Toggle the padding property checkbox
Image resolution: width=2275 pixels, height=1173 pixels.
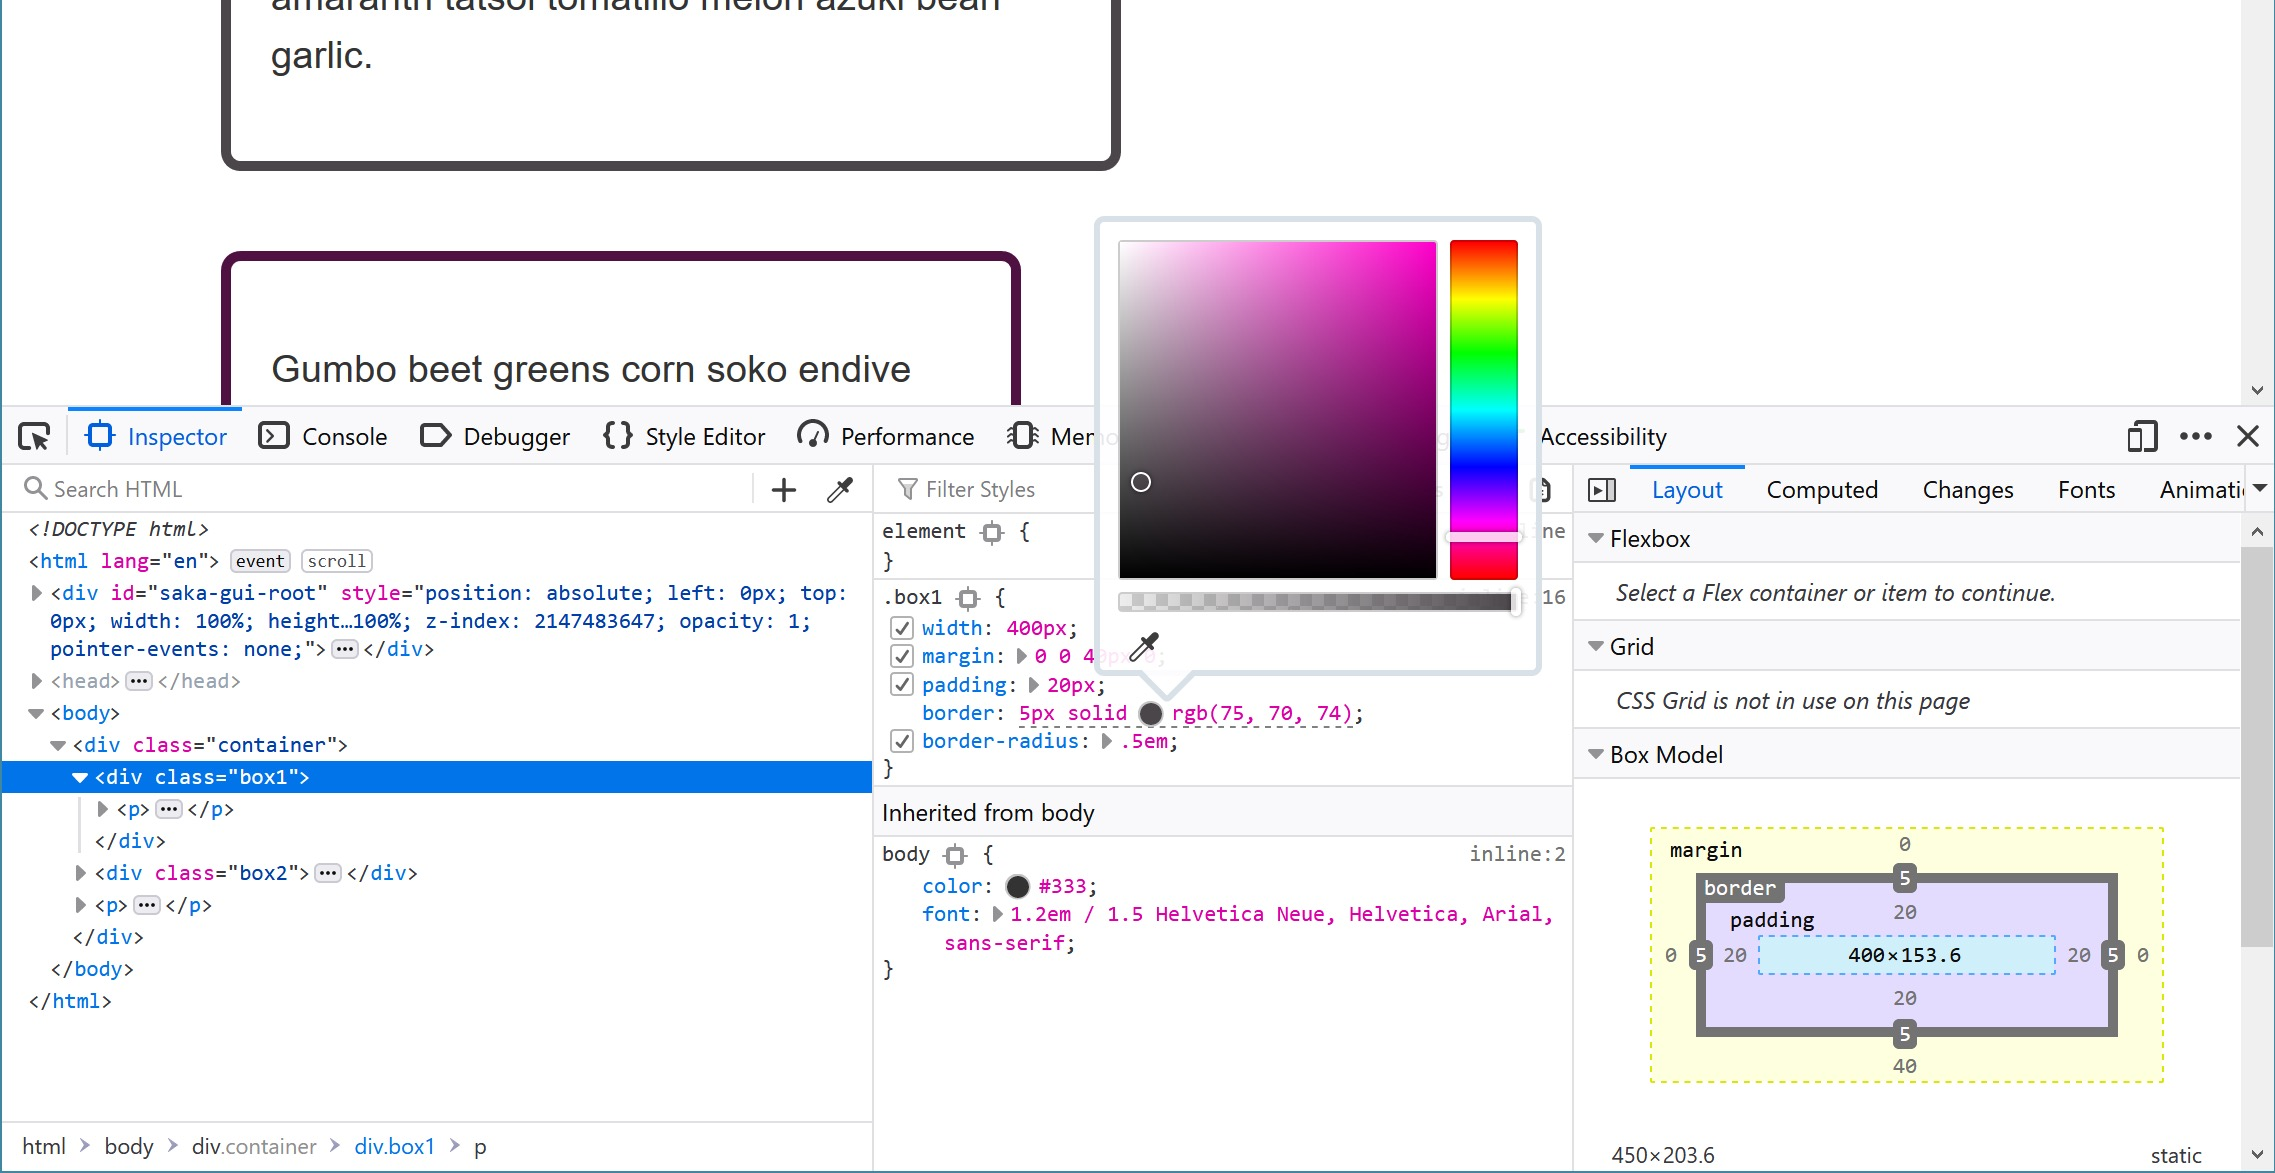(x=899, y=684)
